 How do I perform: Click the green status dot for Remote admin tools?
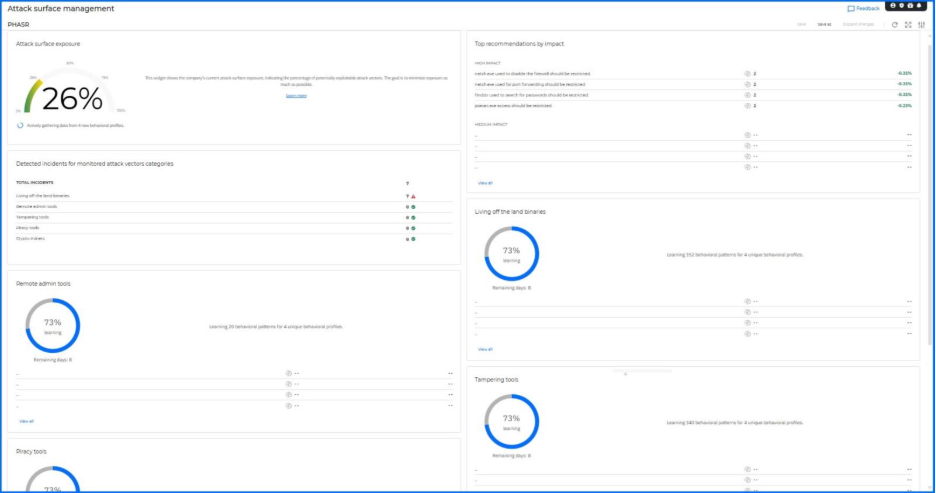413,207
